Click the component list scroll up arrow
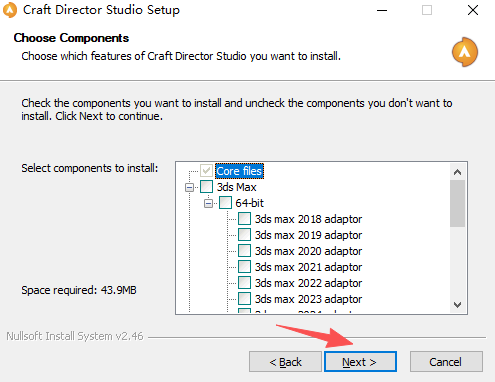Viewport: 495px width, 382px height. 457,172
